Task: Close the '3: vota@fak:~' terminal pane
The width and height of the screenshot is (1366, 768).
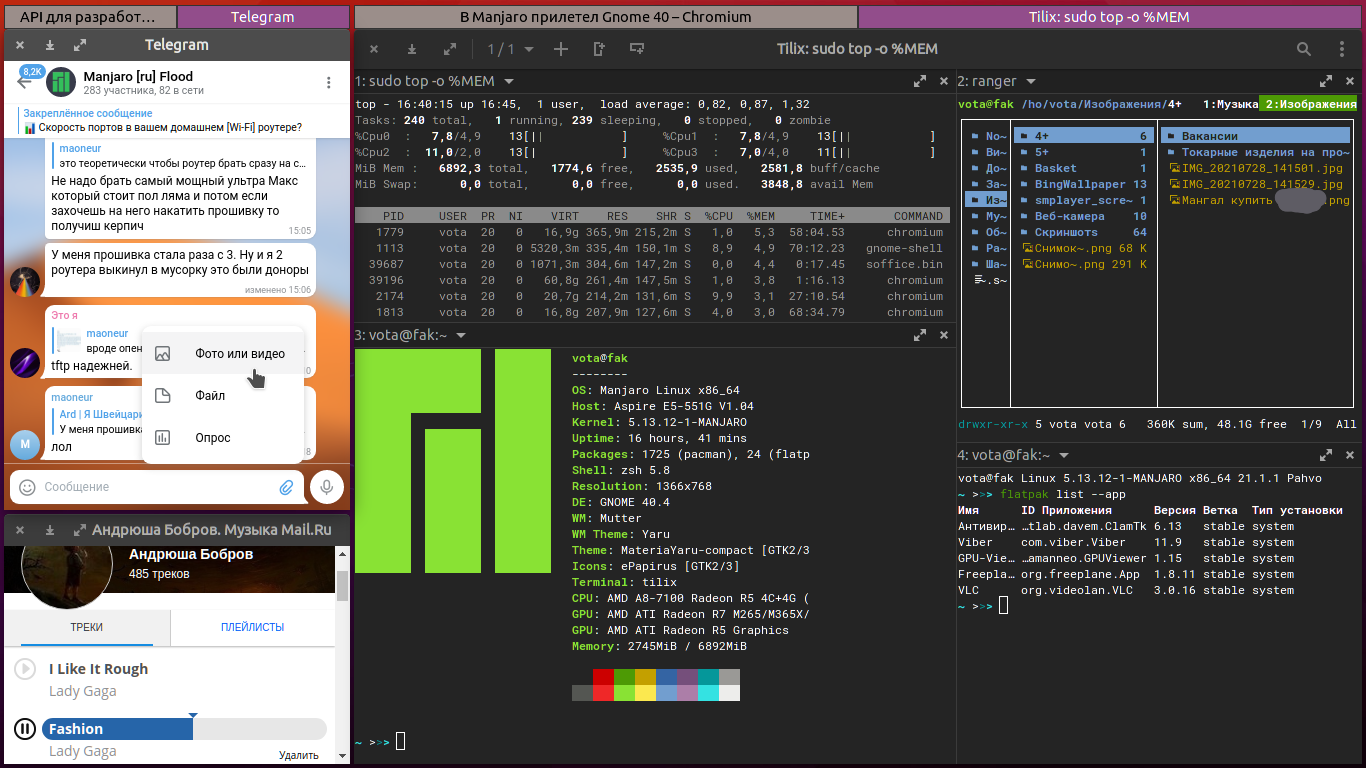Action: click(x=943, y=336)
